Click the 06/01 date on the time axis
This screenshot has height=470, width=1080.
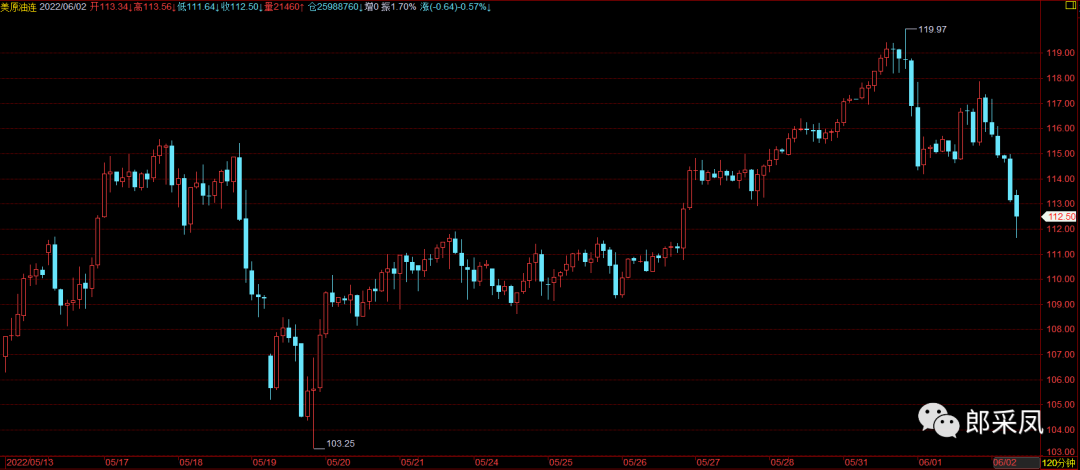point(931,463)
